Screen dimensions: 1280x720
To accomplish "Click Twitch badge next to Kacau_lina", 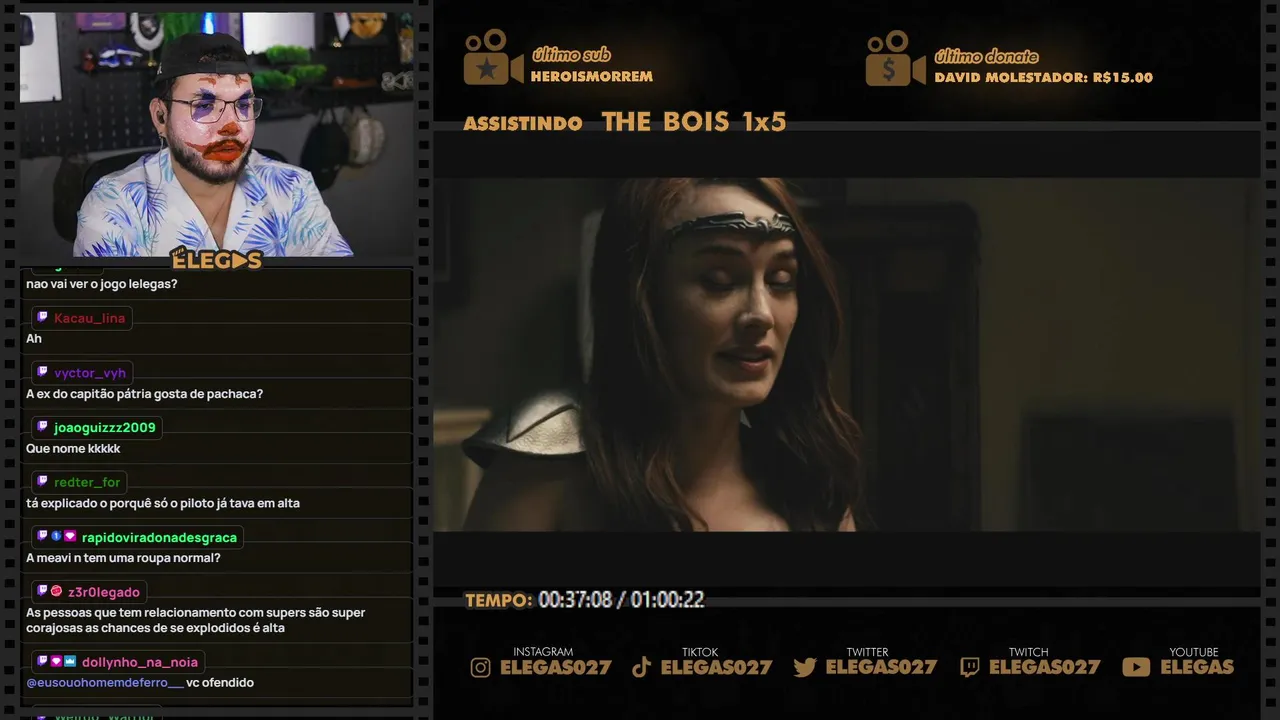I will pyautogui.click(x=42, y=317).
